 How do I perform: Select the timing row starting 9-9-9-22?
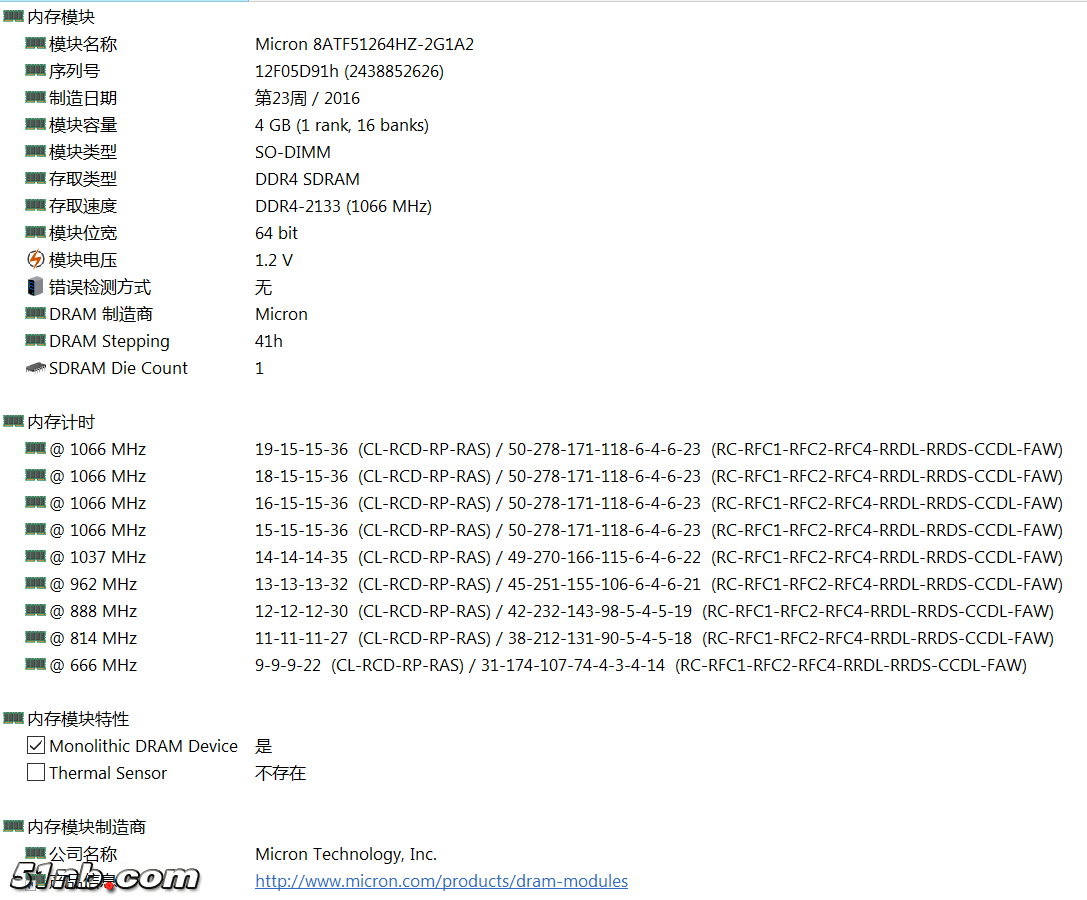coord(641,666)
